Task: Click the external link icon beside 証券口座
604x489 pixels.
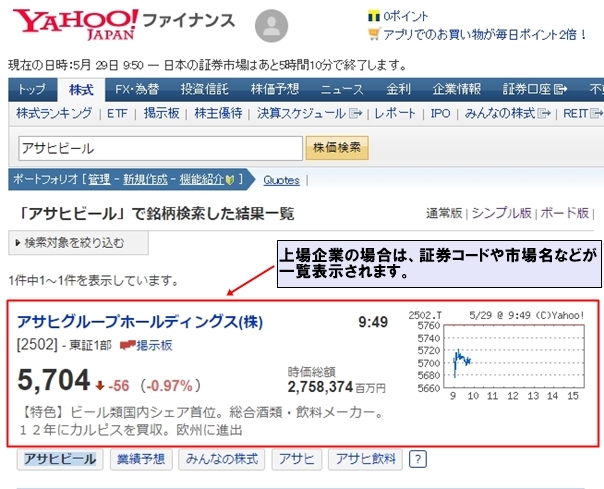Action: coord(560,89)
